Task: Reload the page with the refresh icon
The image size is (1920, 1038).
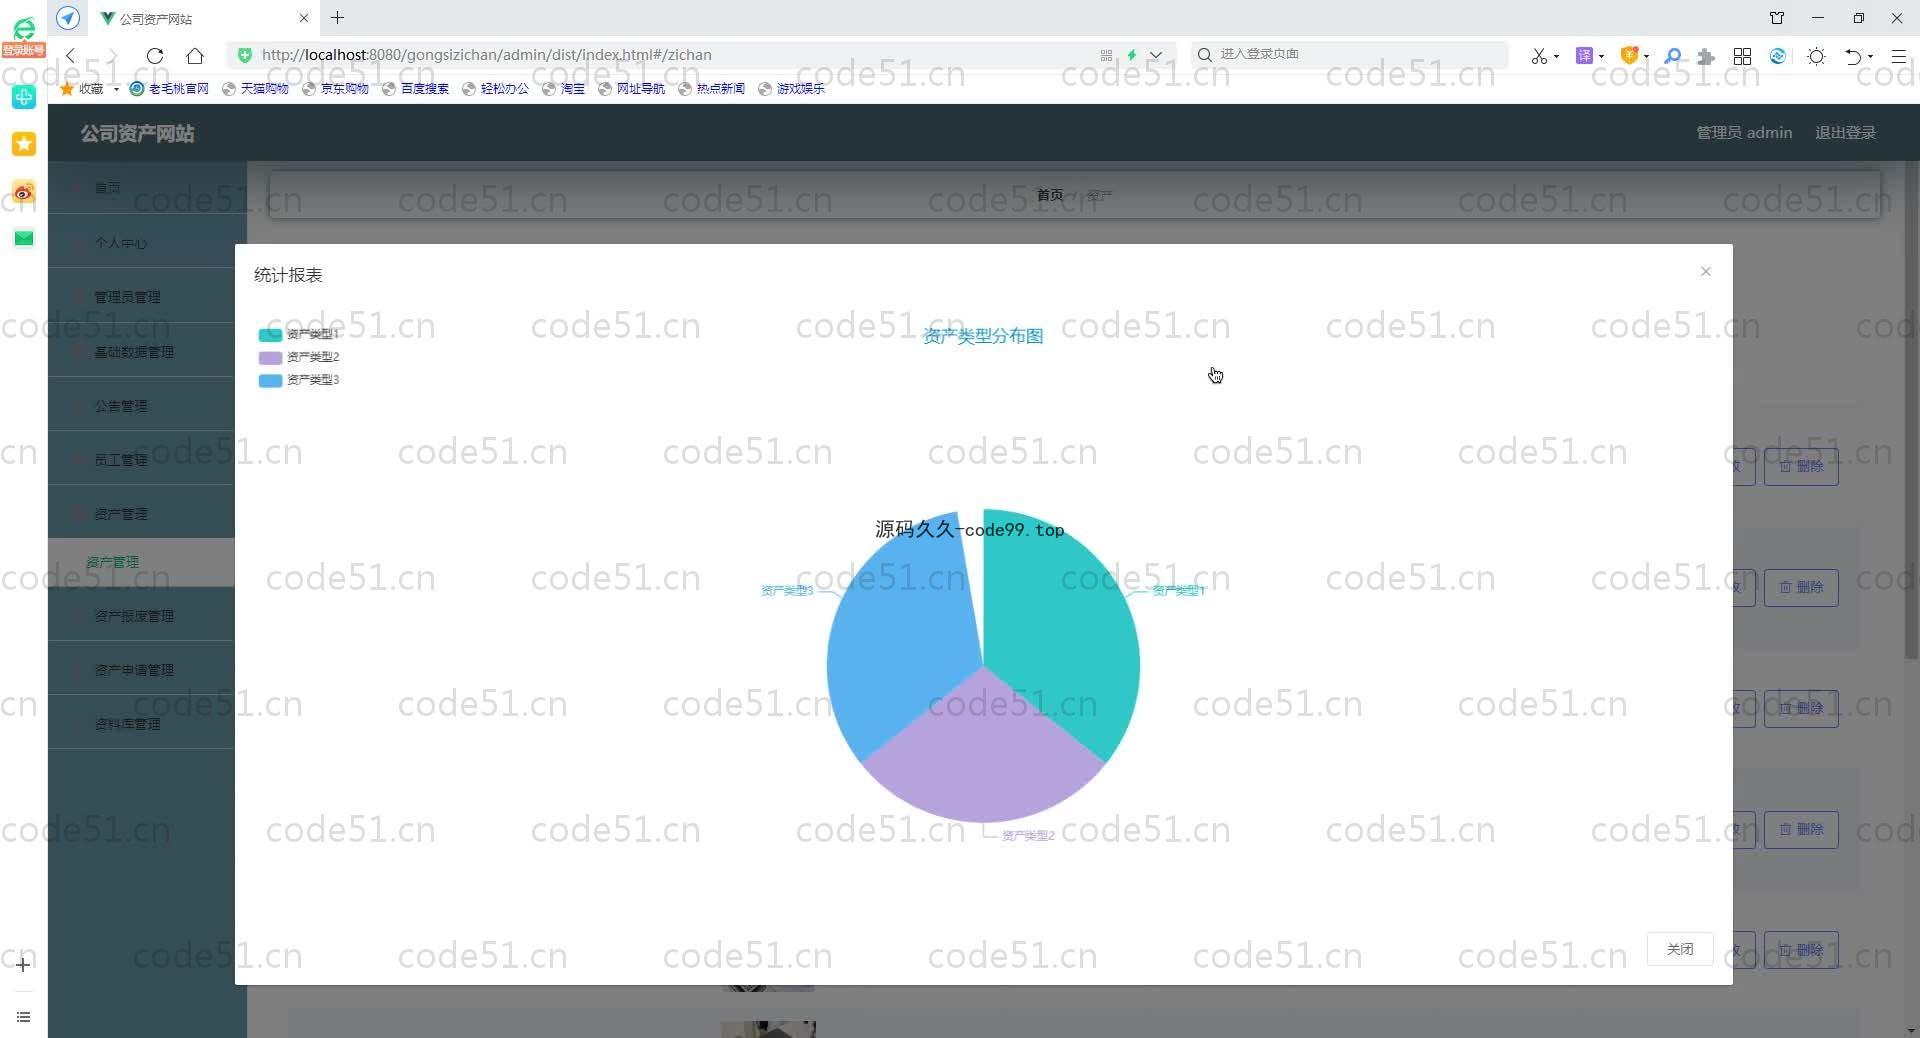Action: click(x=154, y=55)
